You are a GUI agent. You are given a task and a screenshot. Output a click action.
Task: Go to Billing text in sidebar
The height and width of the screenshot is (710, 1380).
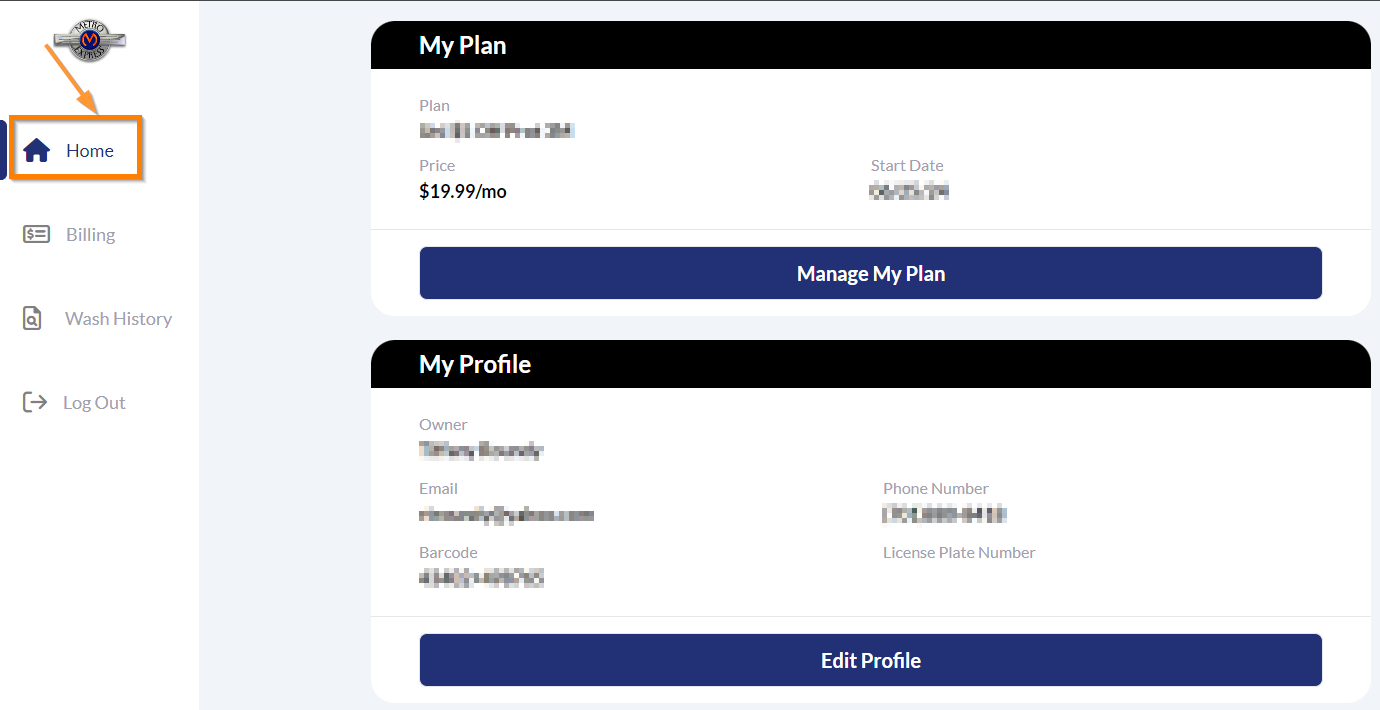point(91,235)
